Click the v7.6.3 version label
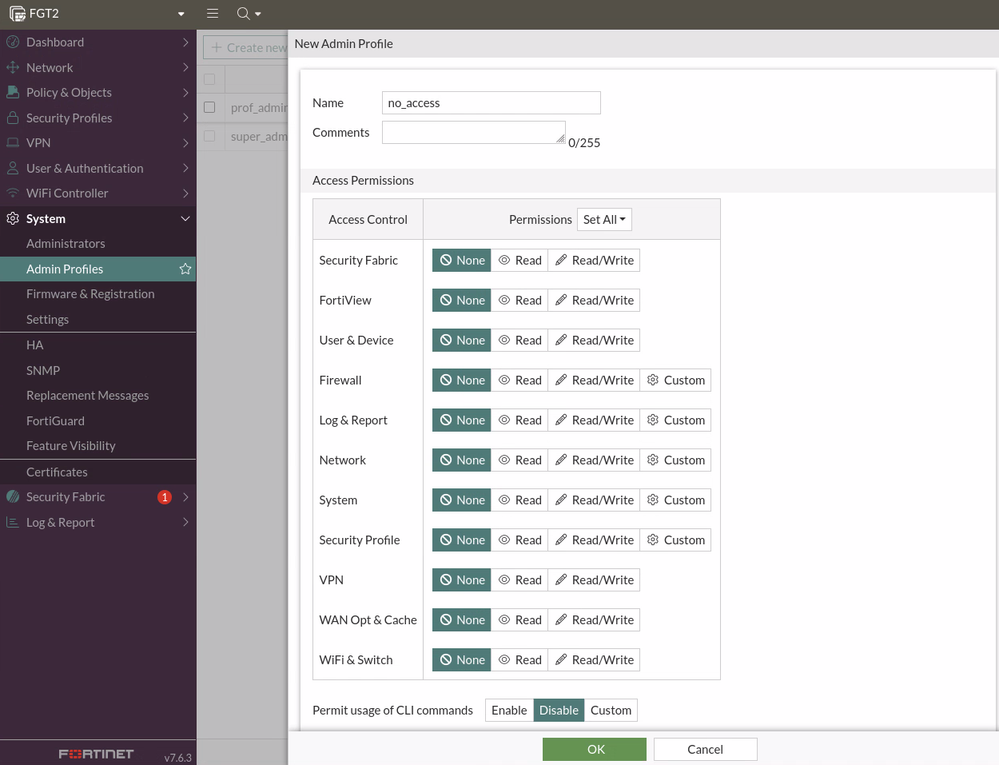Viewport: 999px width, 765px height. [178, 757]
